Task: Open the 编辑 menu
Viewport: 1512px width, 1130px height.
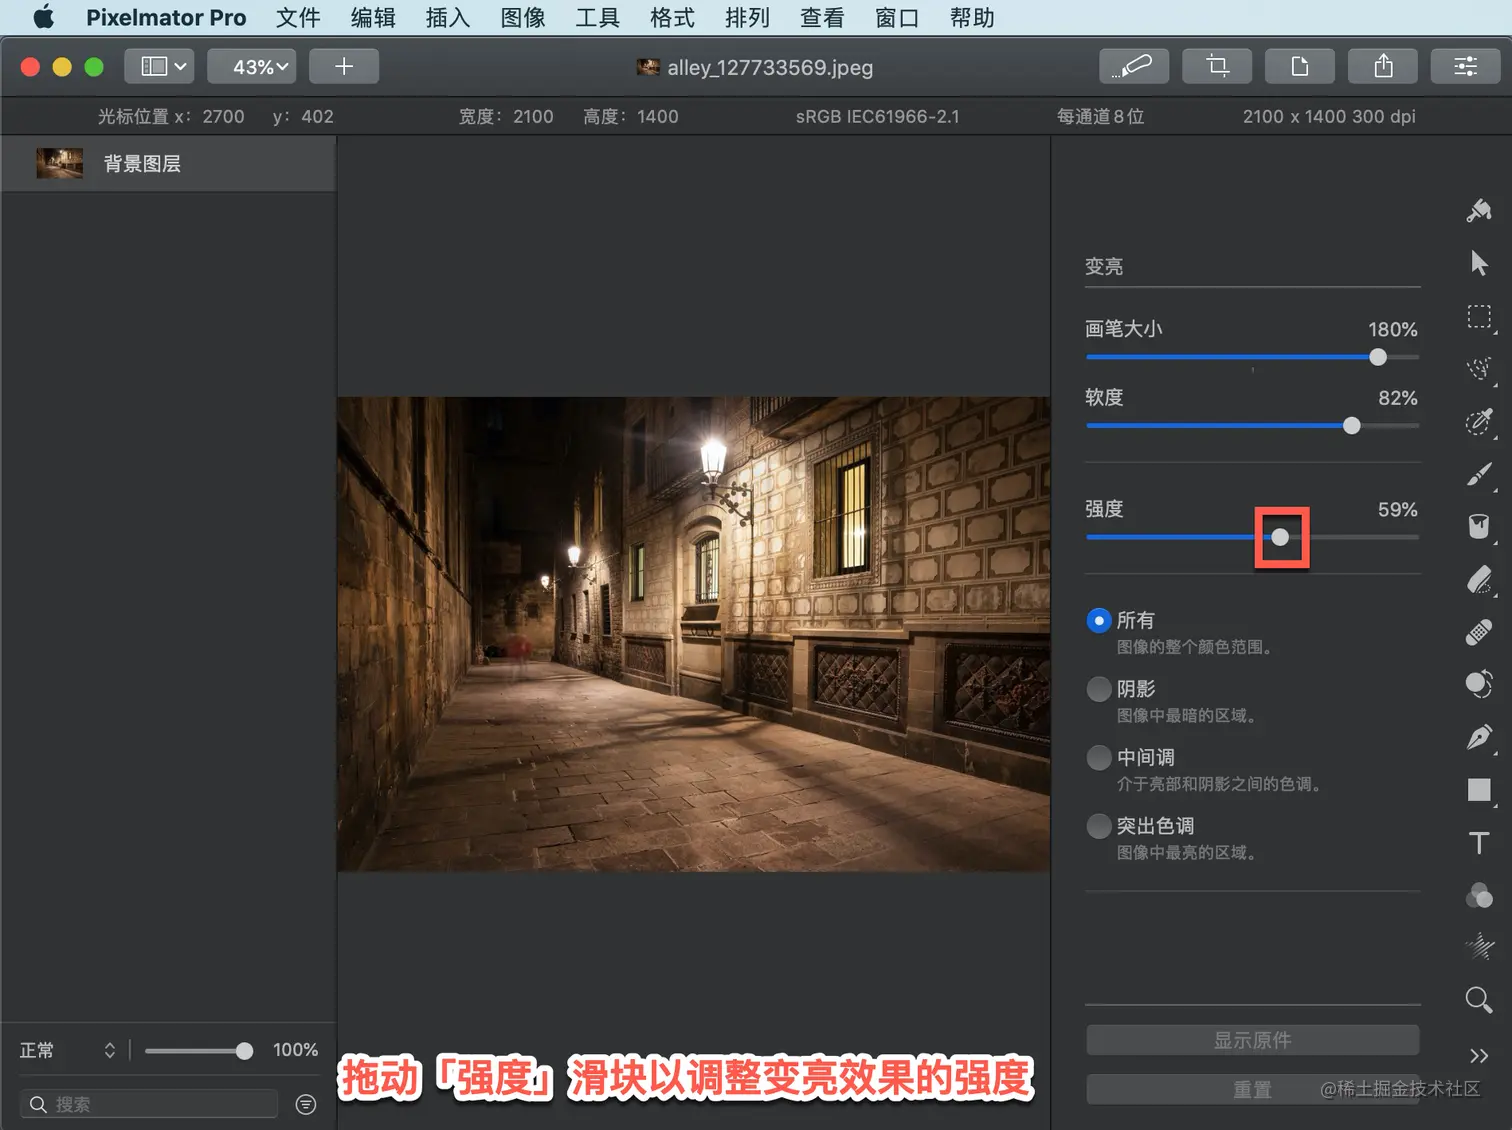Action: pyautogui.click(x=373, y=18)
